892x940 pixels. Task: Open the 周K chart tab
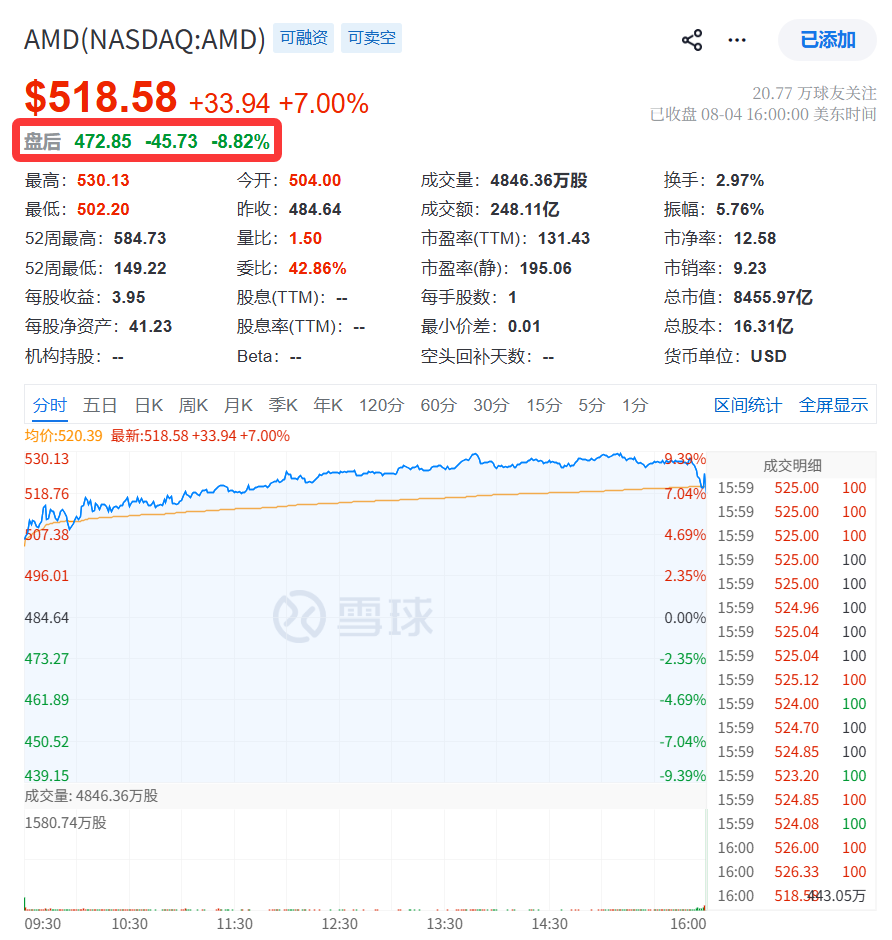(x=193, y=405)
